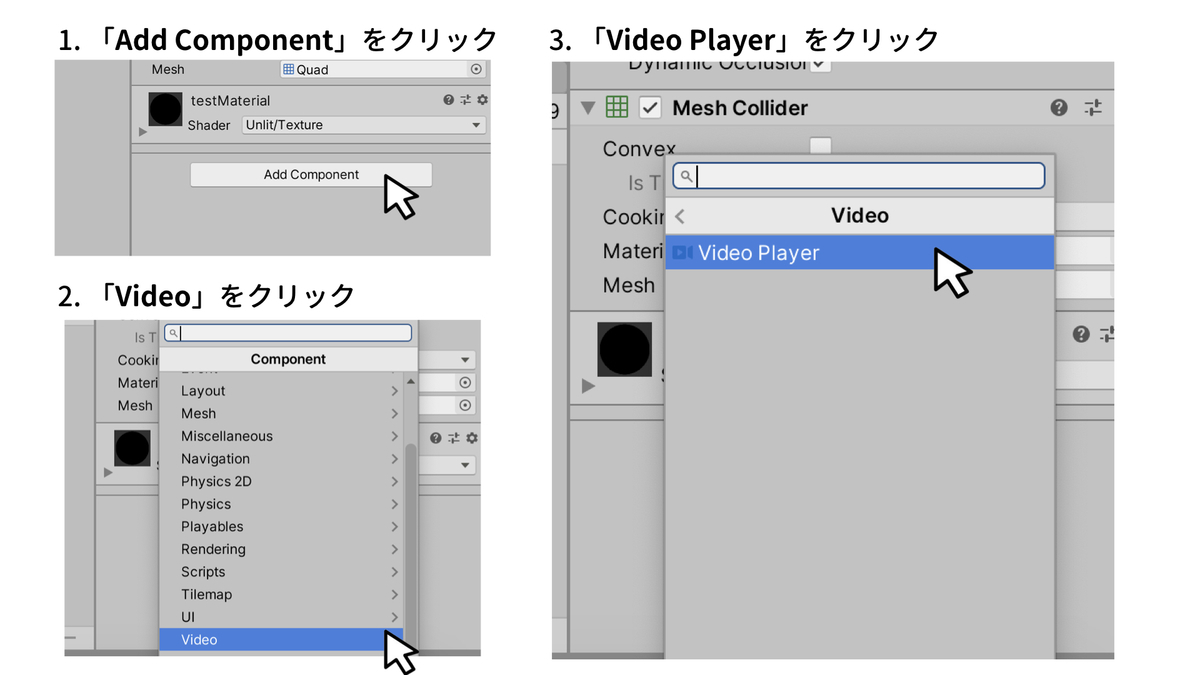
Task: Click material sphere preview in step 3
Action: (x=625, y=349)
